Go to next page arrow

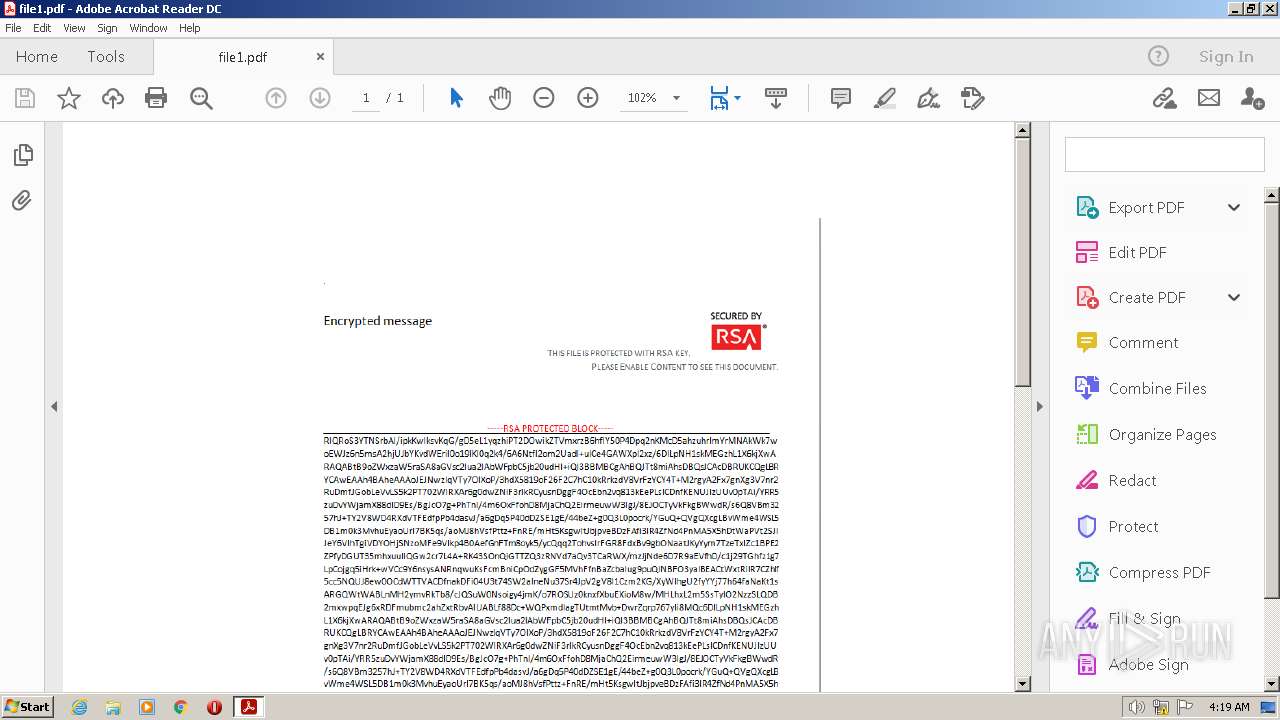coord(320,98)
